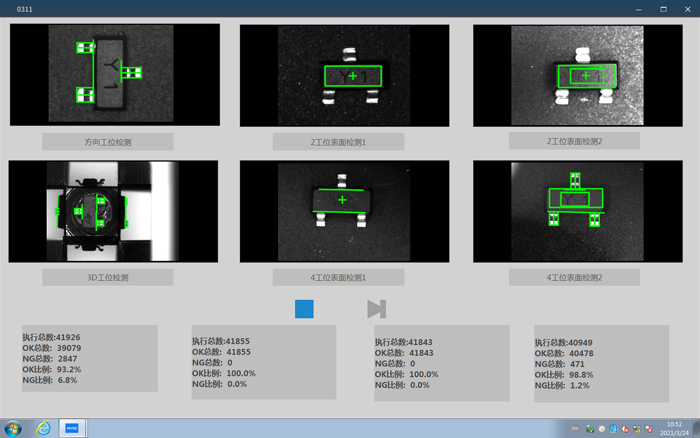The width and height of the screenshot is (700, 438).
Task: Click the taskbar clock showing 10:52
Action: pos(675,428)
